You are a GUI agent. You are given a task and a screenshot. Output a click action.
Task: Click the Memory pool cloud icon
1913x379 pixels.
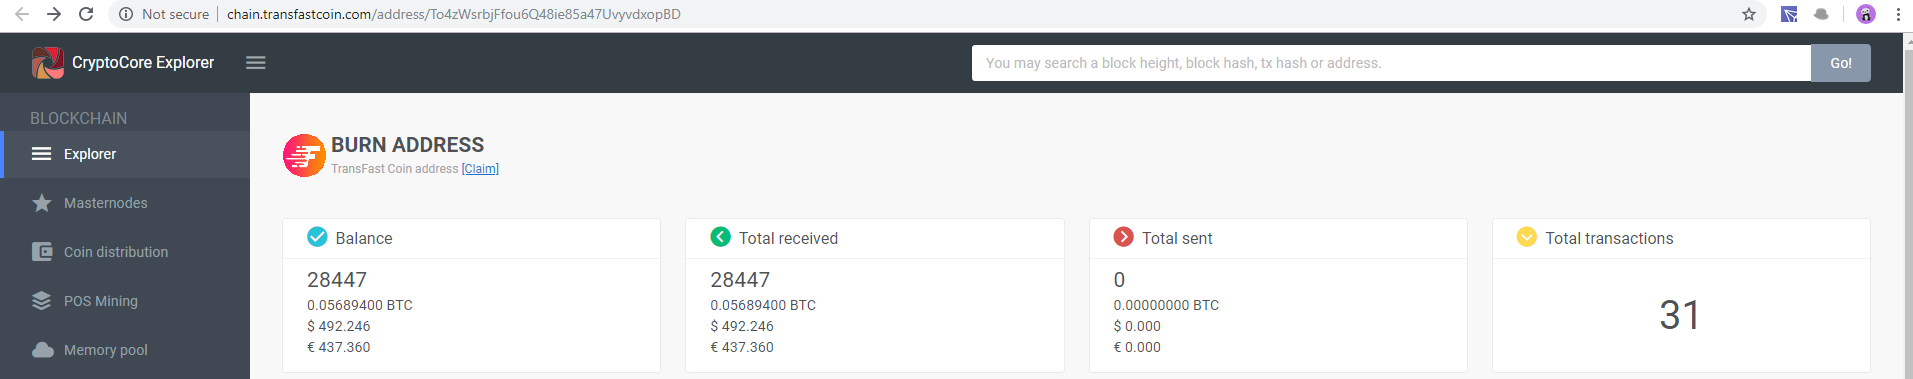(42, 350)
